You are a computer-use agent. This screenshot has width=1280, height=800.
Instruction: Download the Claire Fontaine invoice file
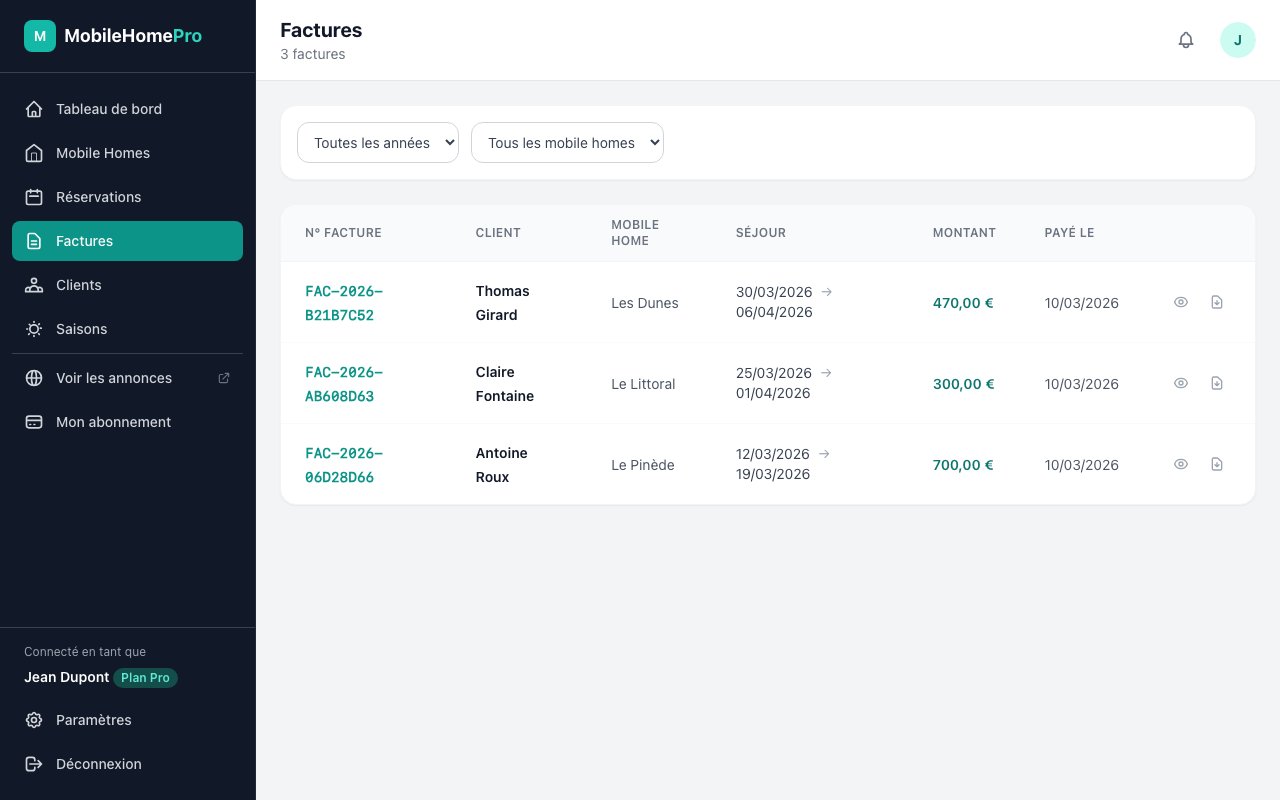coord(1217,383)
